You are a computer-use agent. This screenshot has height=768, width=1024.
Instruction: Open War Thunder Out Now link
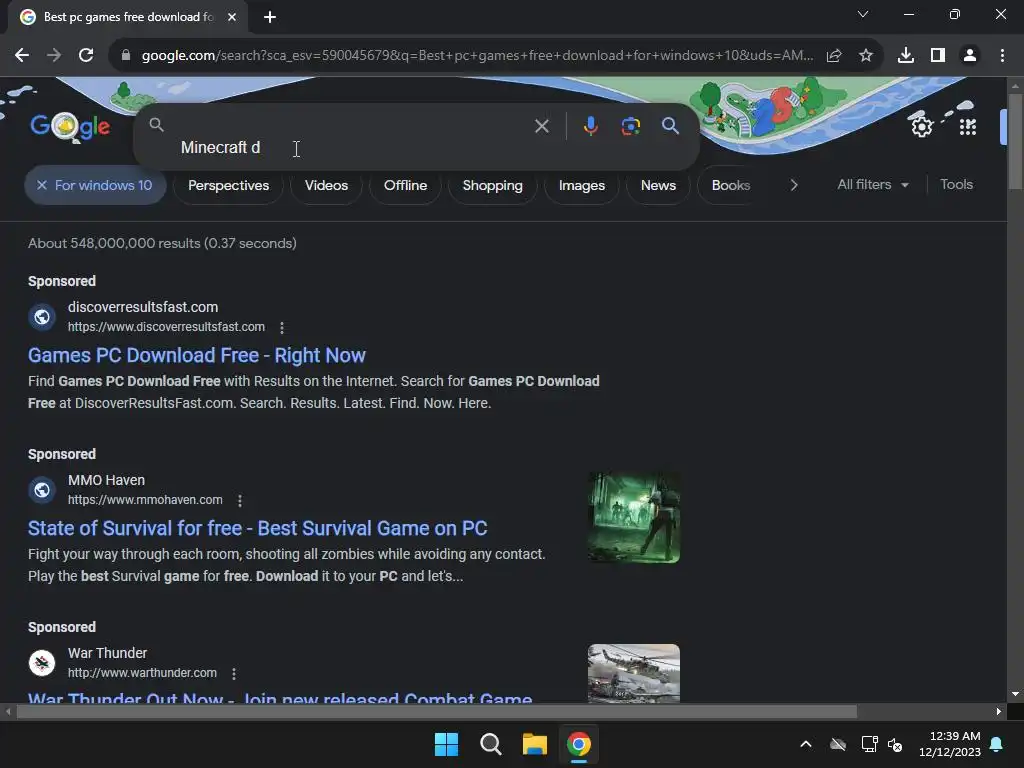280,697
